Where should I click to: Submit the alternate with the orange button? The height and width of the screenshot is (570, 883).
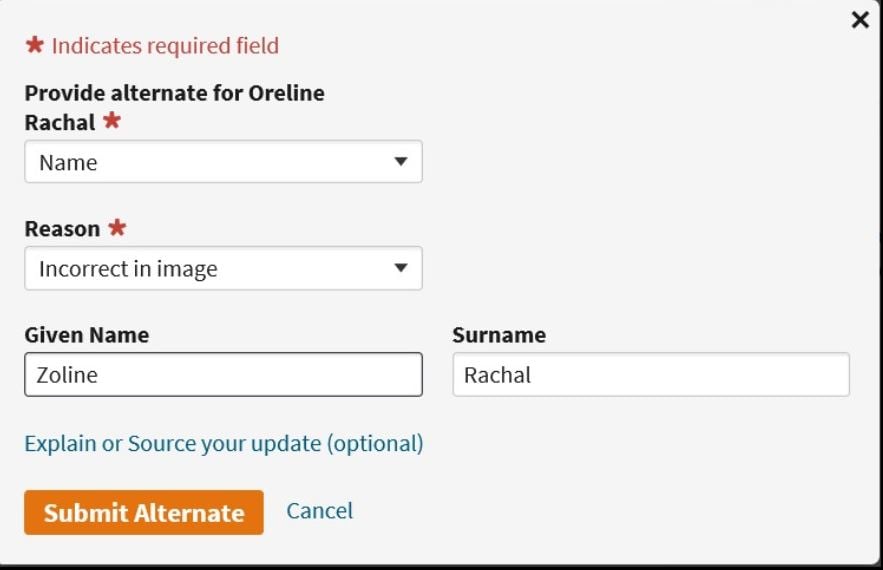(144, 512)
